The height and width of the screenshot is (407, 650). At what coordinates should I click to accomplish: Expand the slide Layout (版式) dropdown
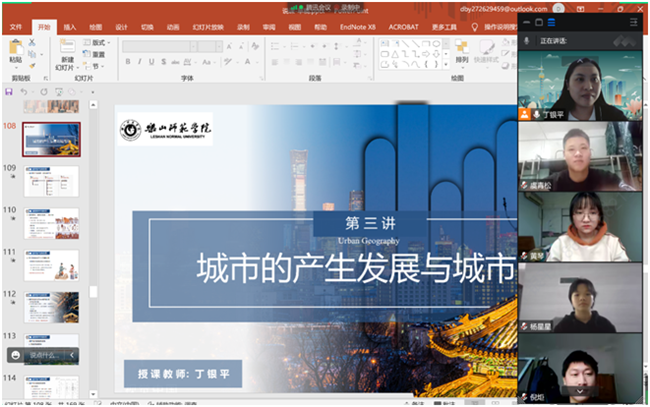[x=97, y=43]
